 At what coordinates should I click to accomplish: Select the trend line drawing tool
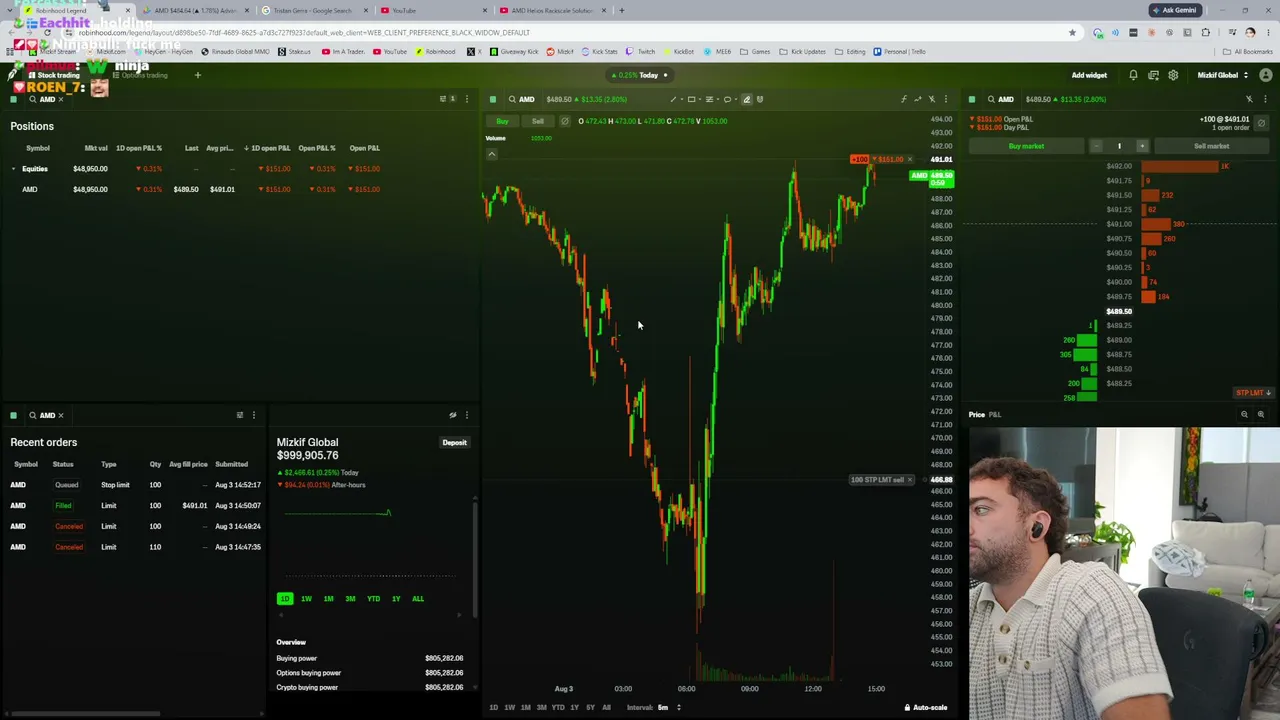point(673,99)
